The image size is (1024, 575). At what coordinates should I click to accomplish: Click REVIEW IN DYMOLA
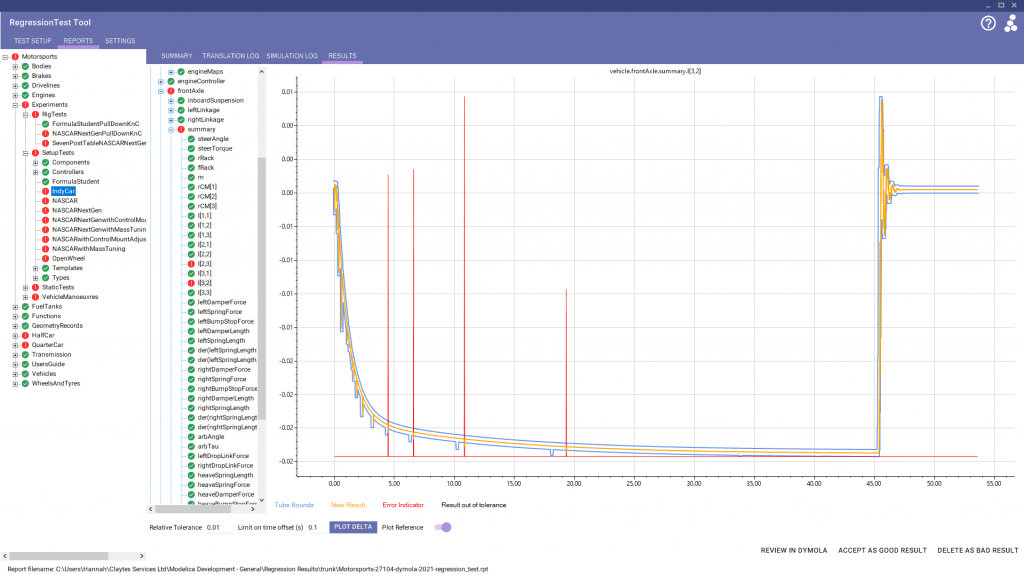click(x=793, y=551)
